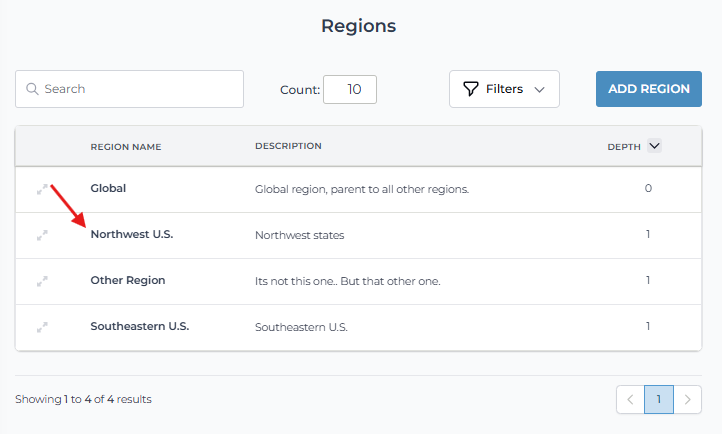Go to the previous results page
Viewport: 722px width, 434px height.
click(x=630, y=399)
